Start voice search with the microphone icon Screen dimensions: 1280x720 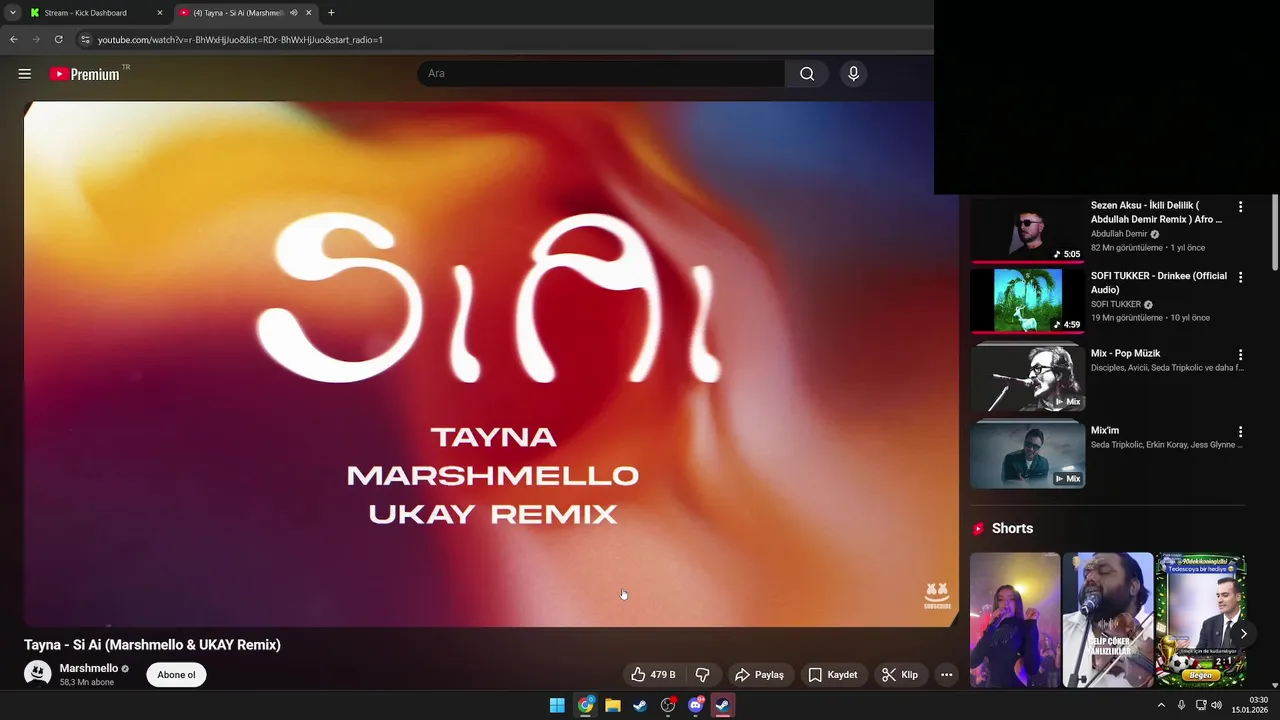pyautogui.click(x=853, y=73)
